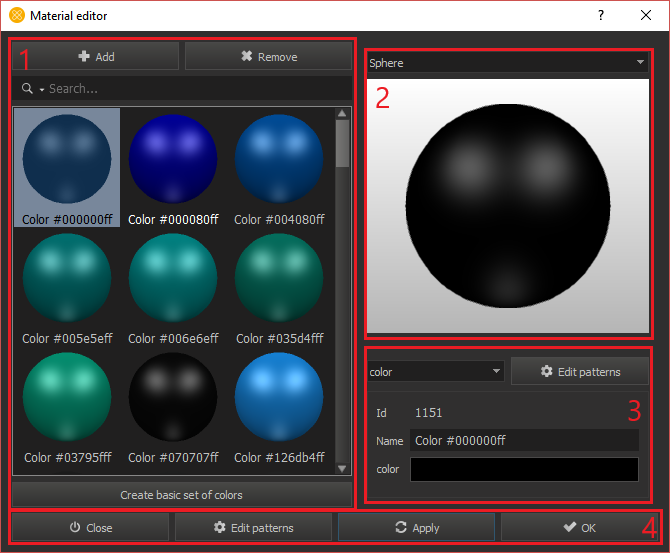The width and height of the screenshot is (670, 553).
Task: Click the material list scrollbar thumb
Action: click(342, 143)
